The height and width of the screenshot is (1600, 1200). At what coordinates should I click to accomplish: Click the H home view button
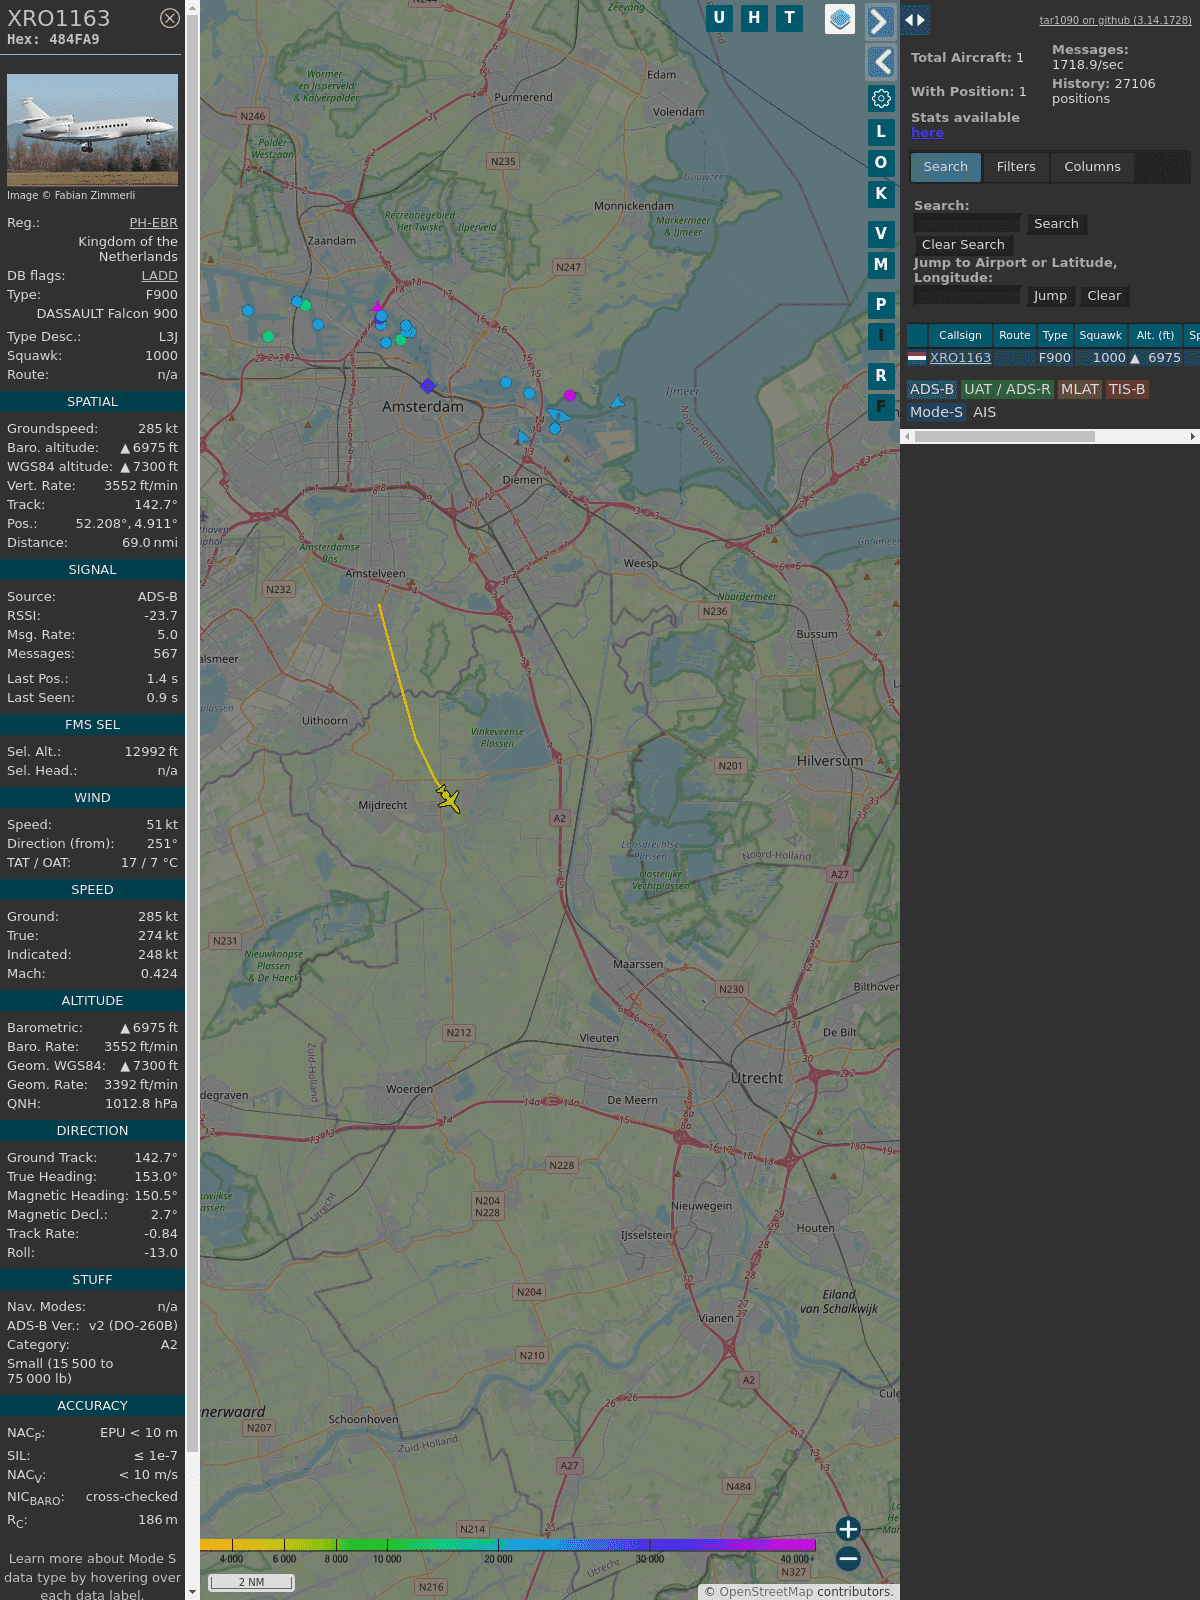click(x=754, y=18)
